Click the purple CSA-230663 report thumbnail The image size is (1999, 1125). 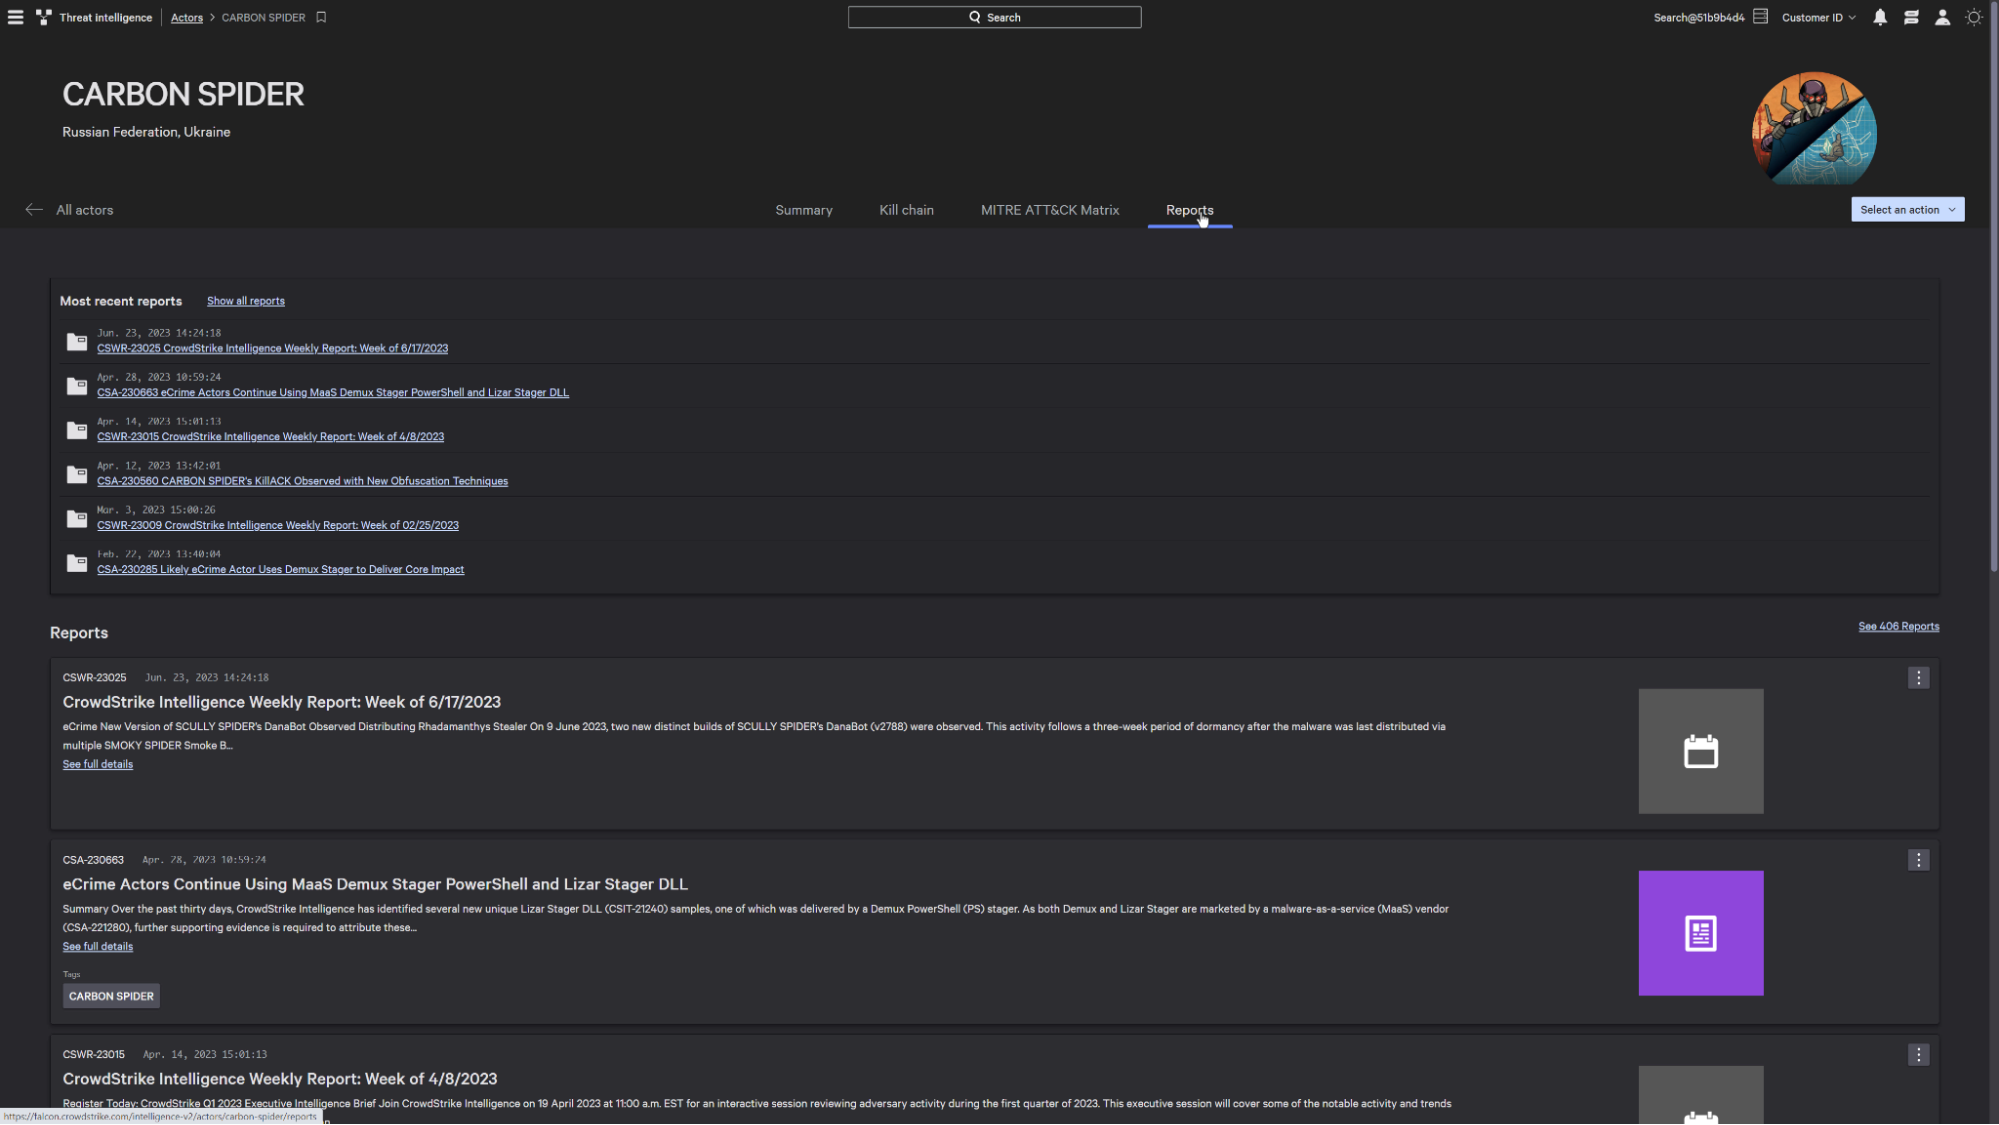point(1700,933)
